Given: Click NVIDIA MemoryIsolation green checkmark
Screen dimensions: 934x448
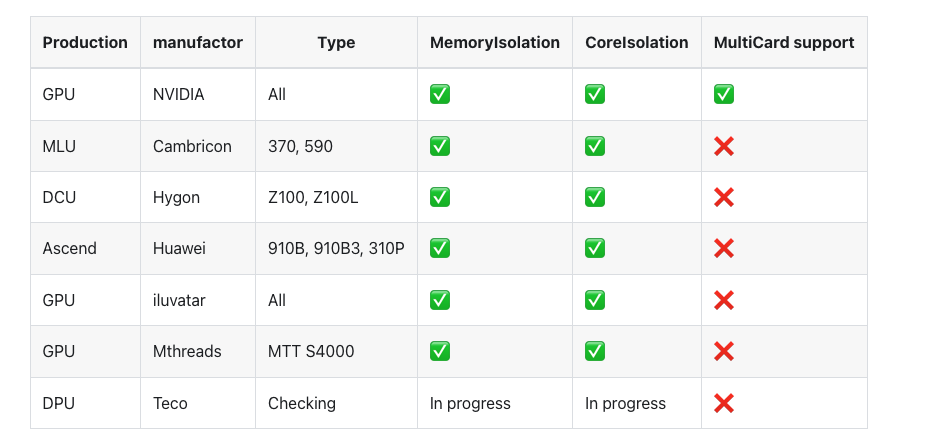Looking at the screenshot, I should (440, 94).
